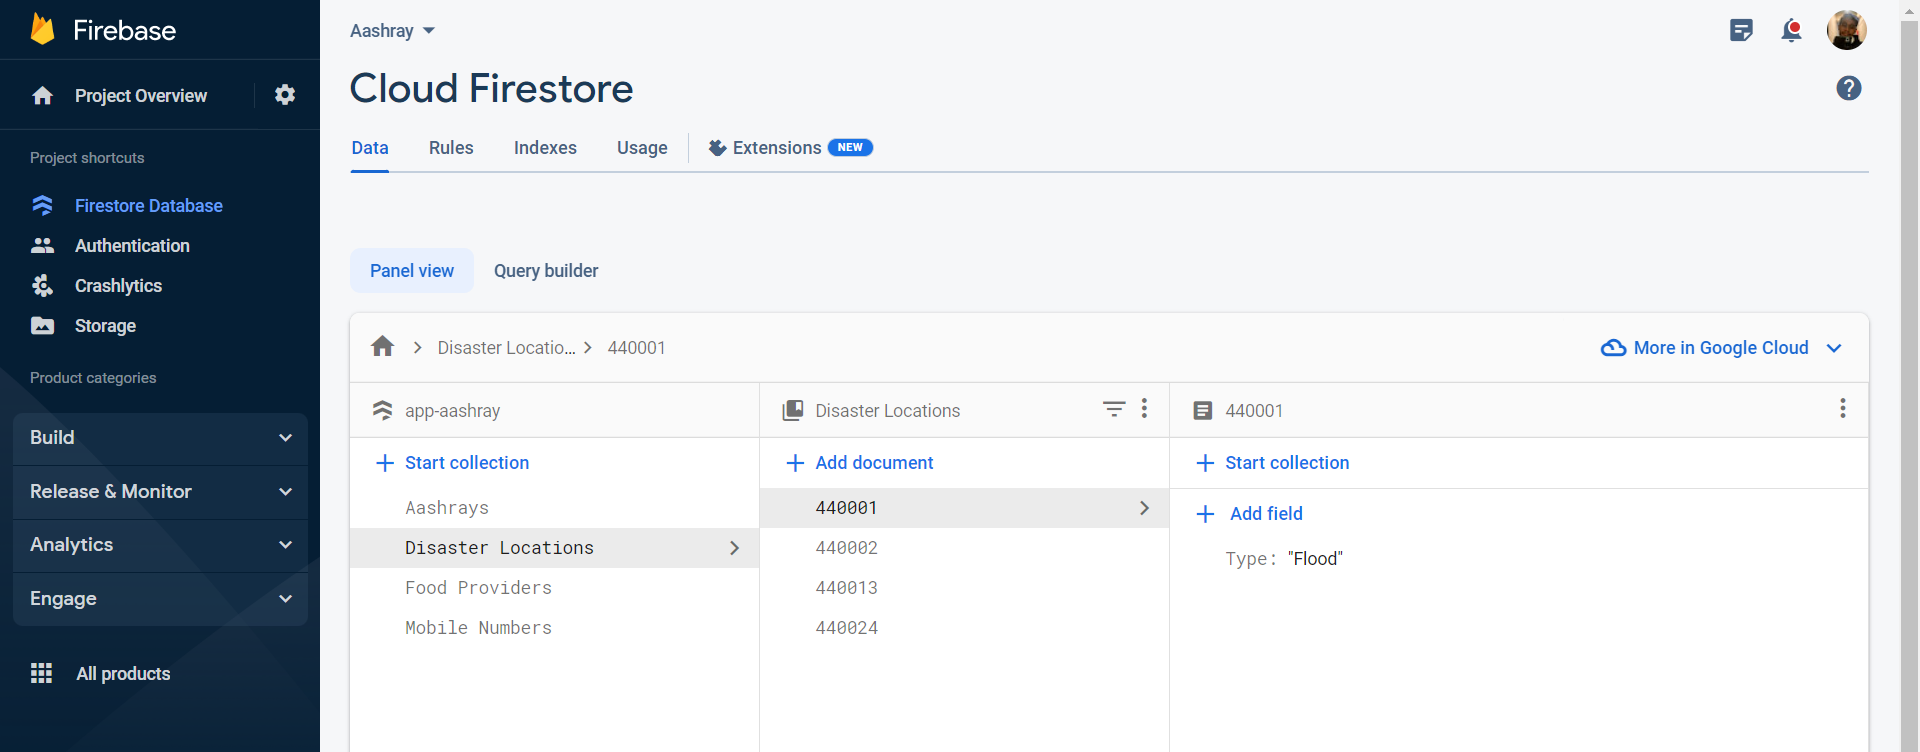The height and width of the screenshot is (752, 1920).
Task: Click the All products grid icon
Action: (x=41, y=673)
